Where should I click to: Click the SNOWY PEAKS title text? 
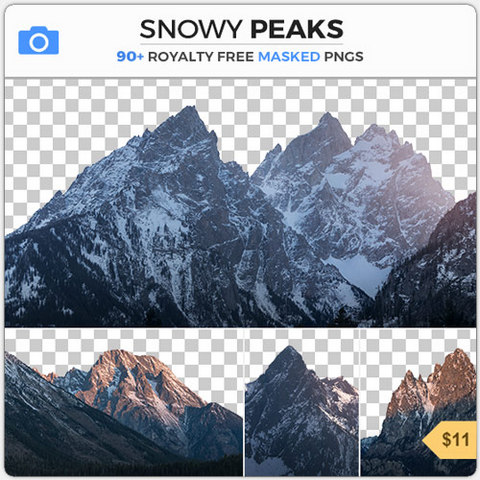coord(241,29)
